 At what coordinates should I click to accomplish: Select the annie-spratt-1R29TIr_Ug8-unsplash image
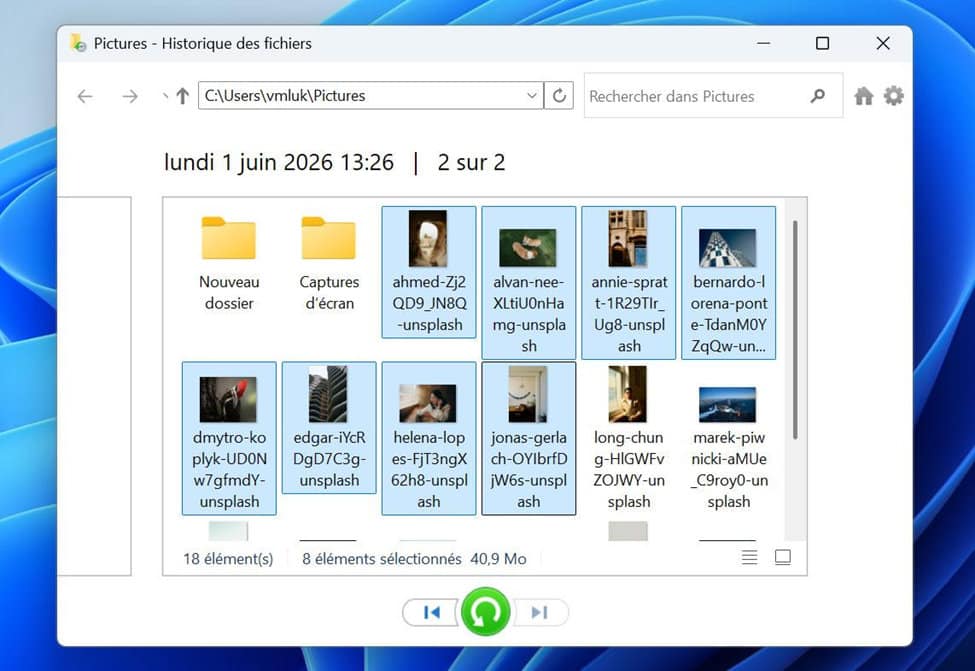(629, 283)
